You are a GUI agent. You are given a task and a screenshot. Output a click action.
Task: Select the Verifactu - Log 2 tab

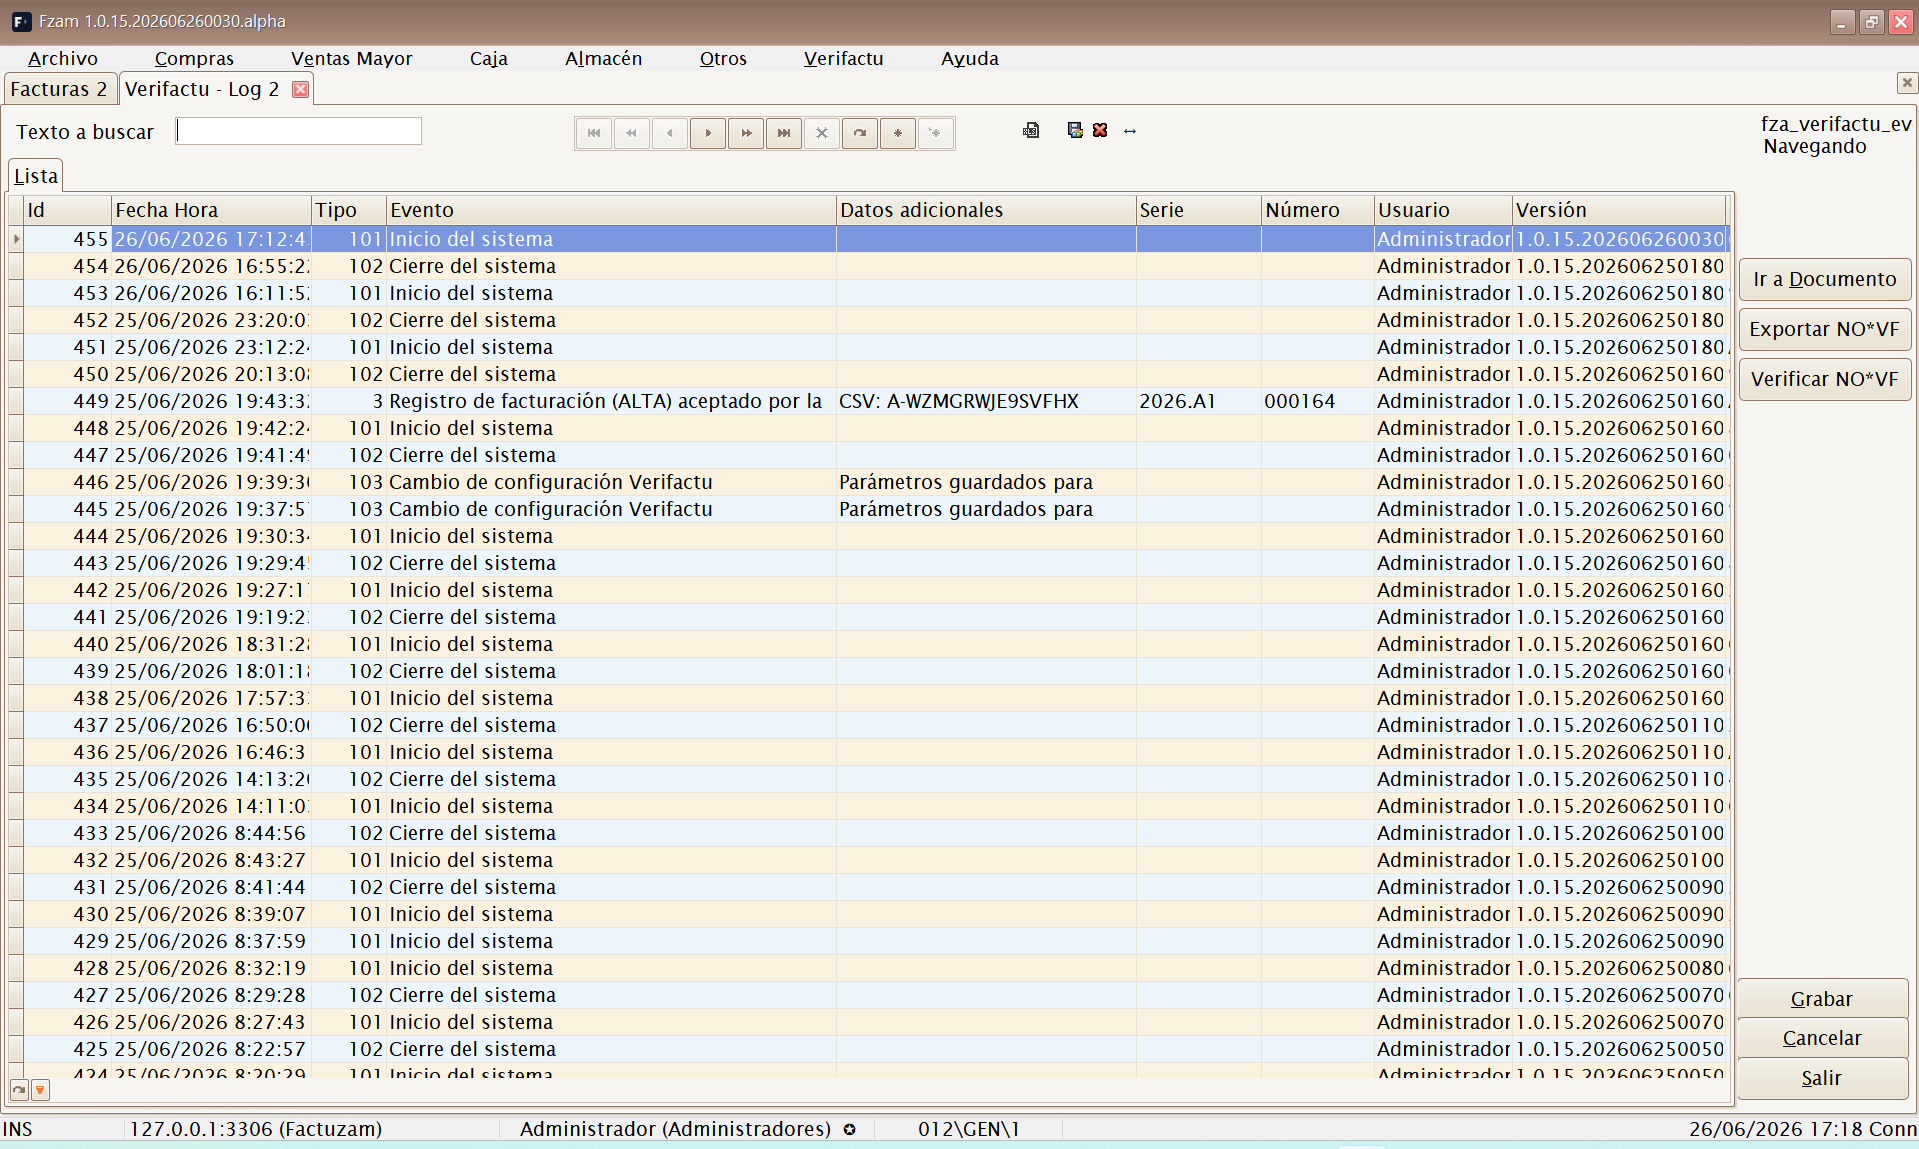(x=202, y=89)
